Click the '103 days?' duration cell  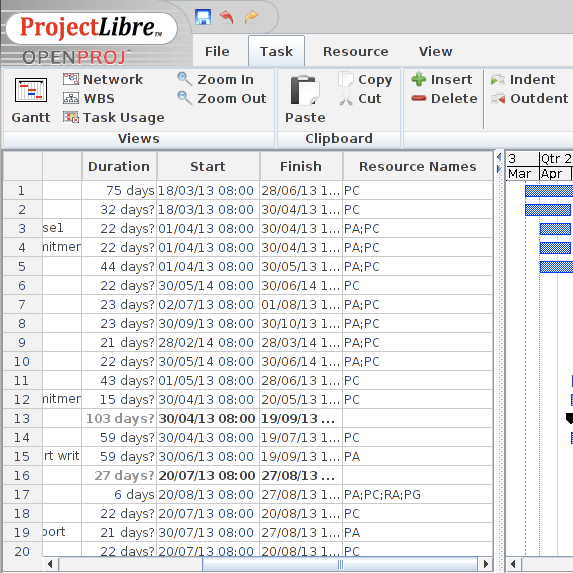coord(119,418)
